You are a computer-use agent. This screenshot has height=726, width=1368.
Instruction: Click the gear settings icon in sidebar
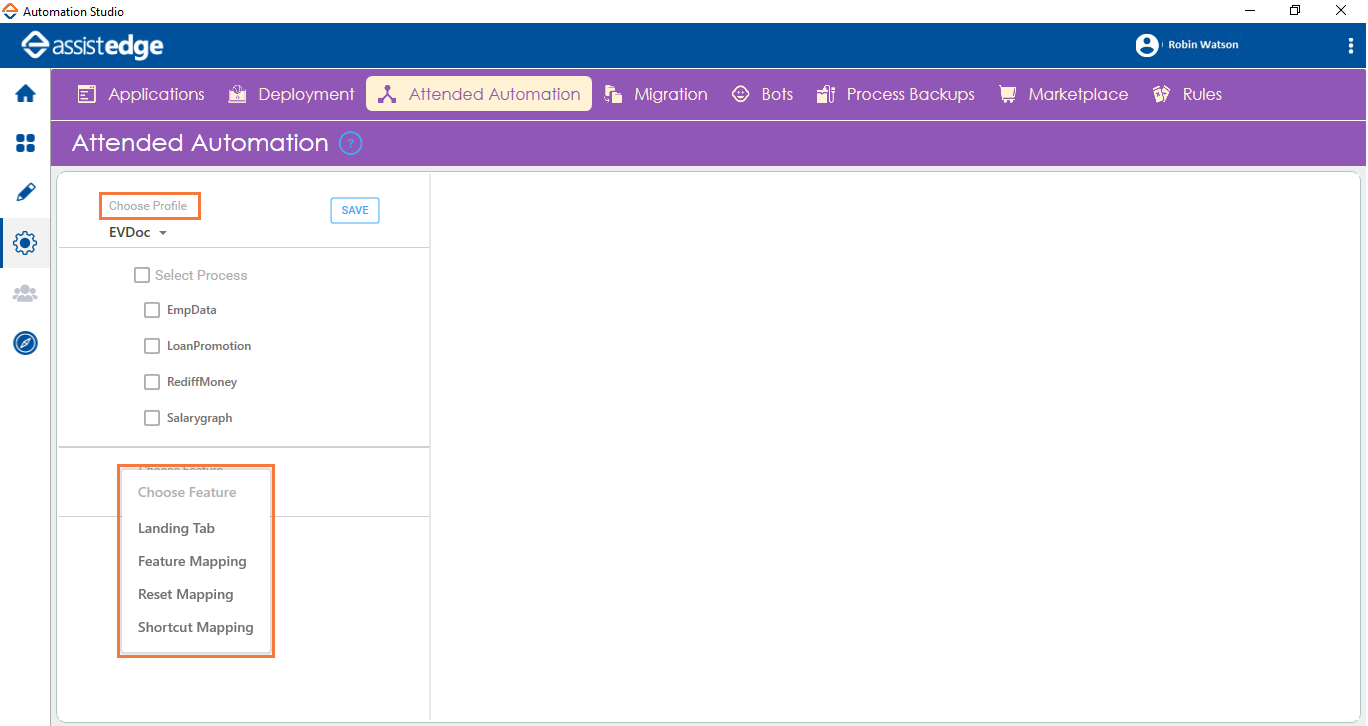pos(25,243)
